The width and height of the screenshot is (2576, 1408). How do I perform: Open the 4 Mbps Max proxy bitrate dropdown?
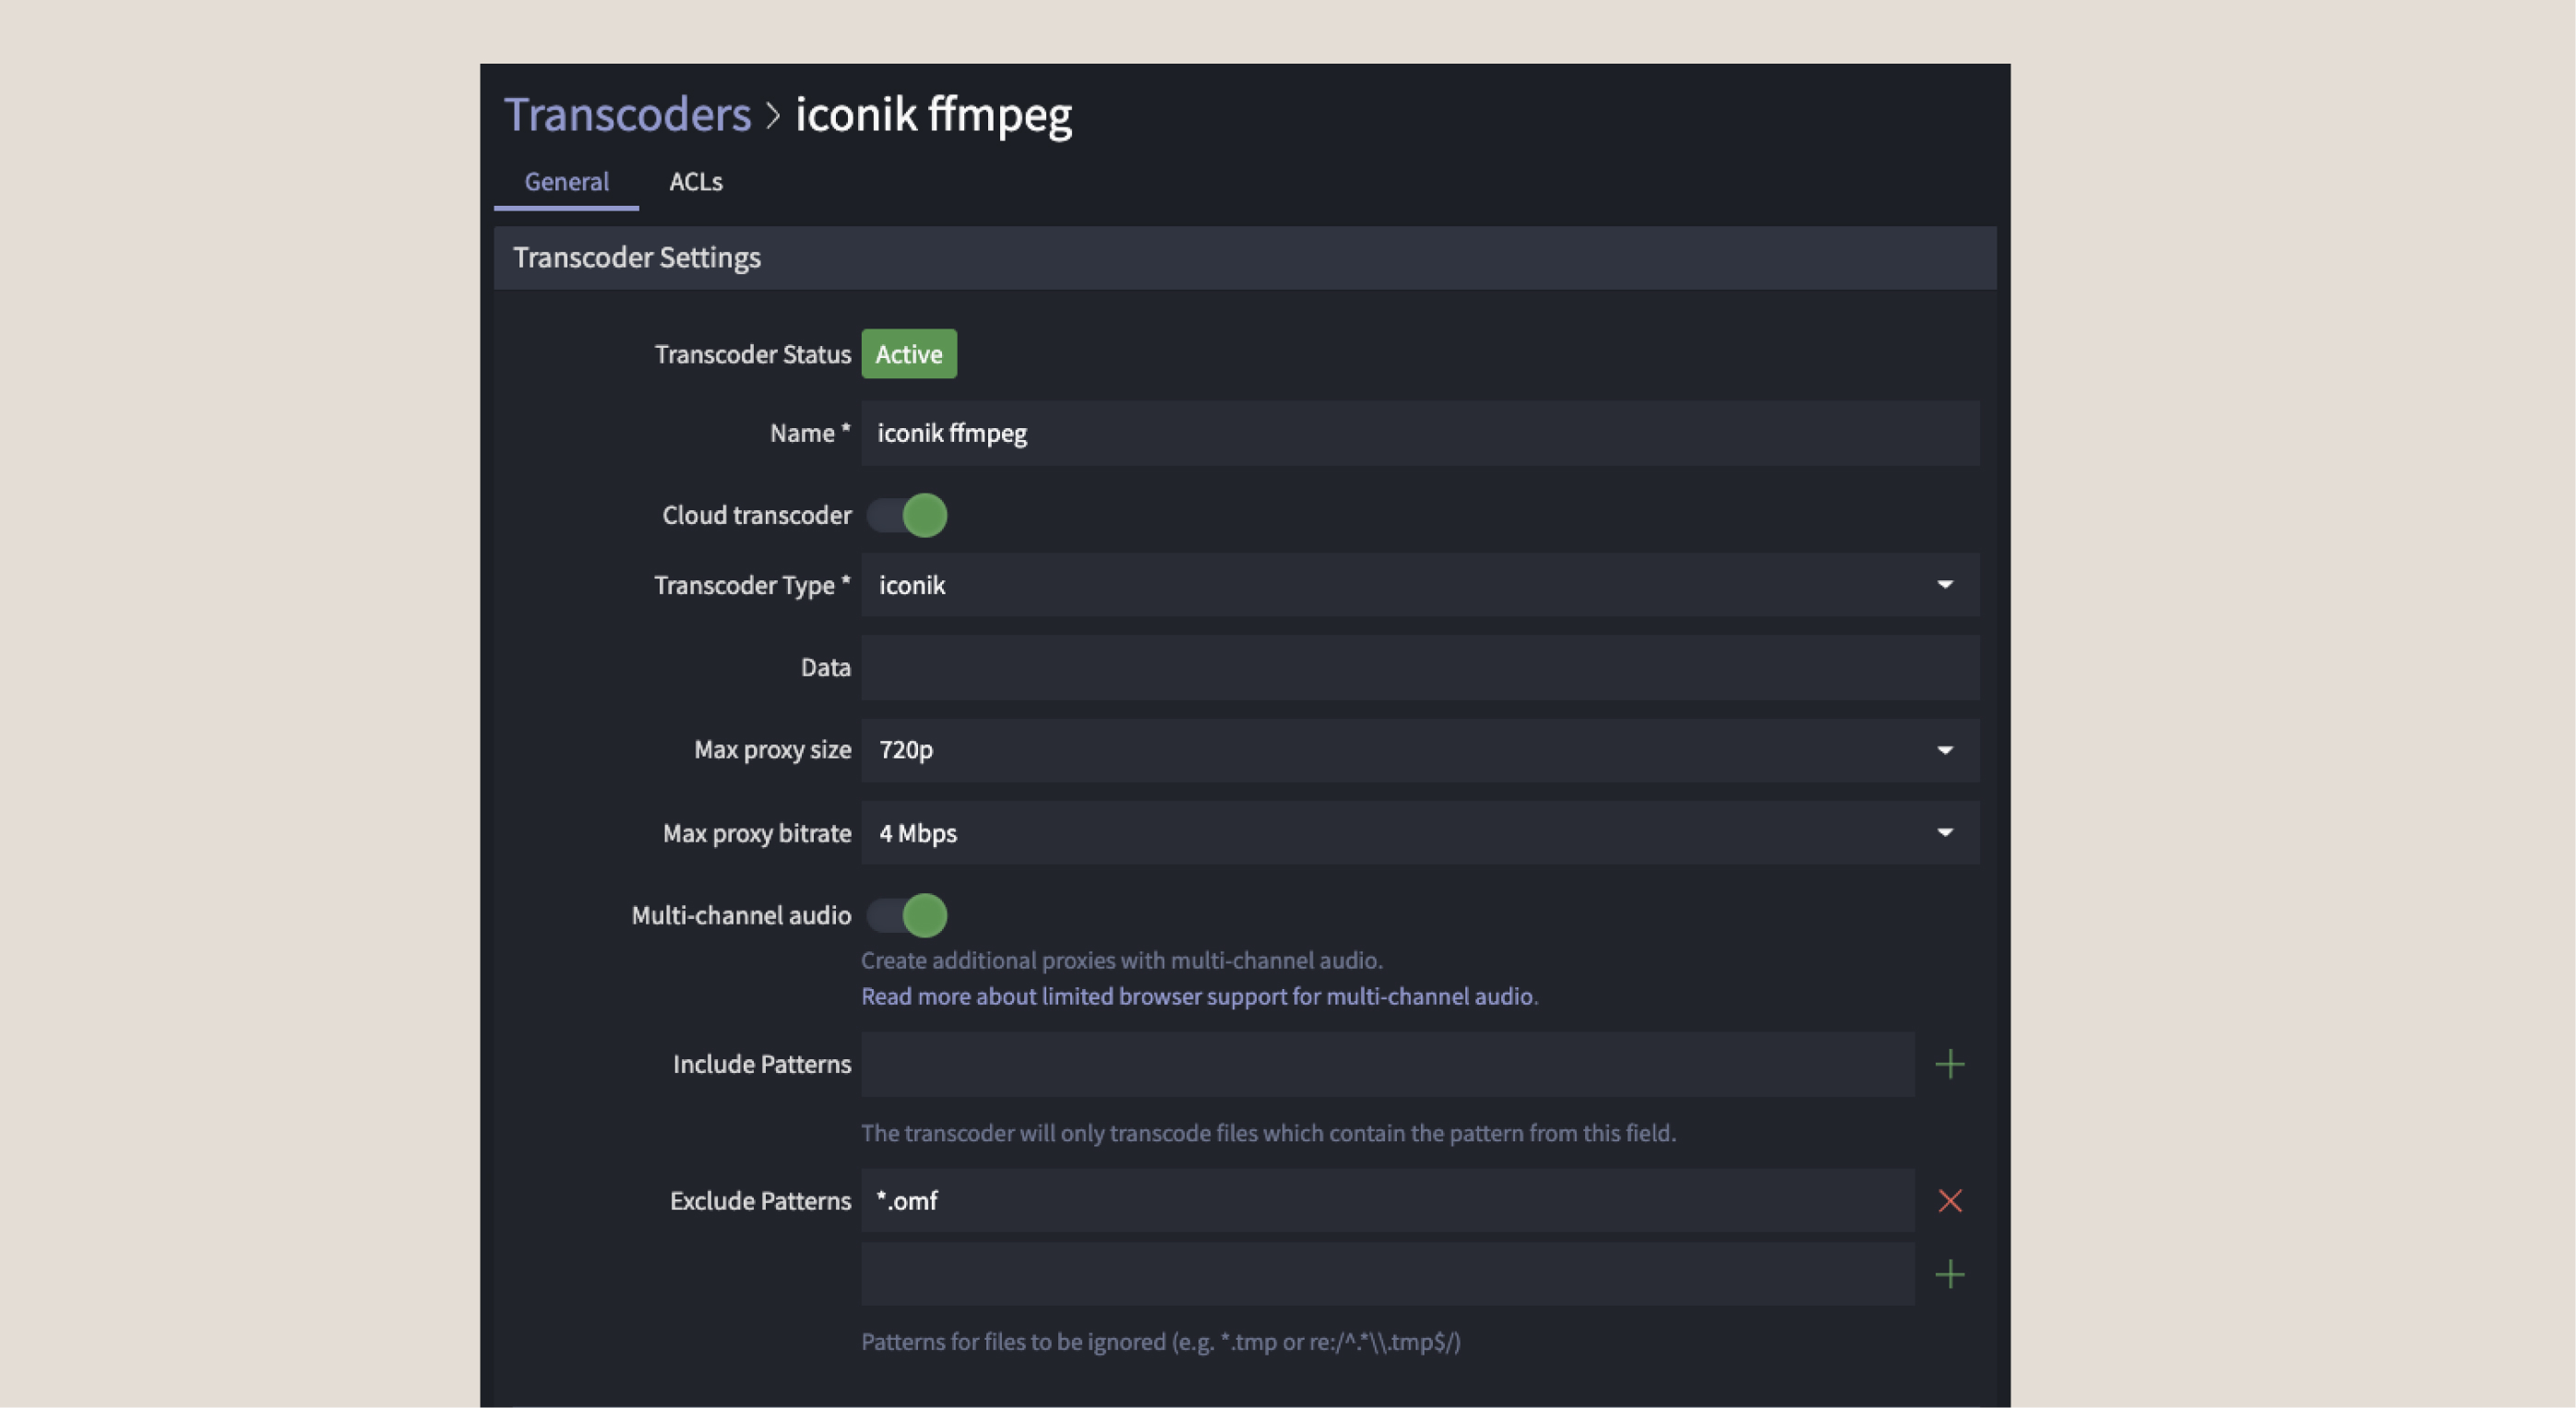point(1400,832)
